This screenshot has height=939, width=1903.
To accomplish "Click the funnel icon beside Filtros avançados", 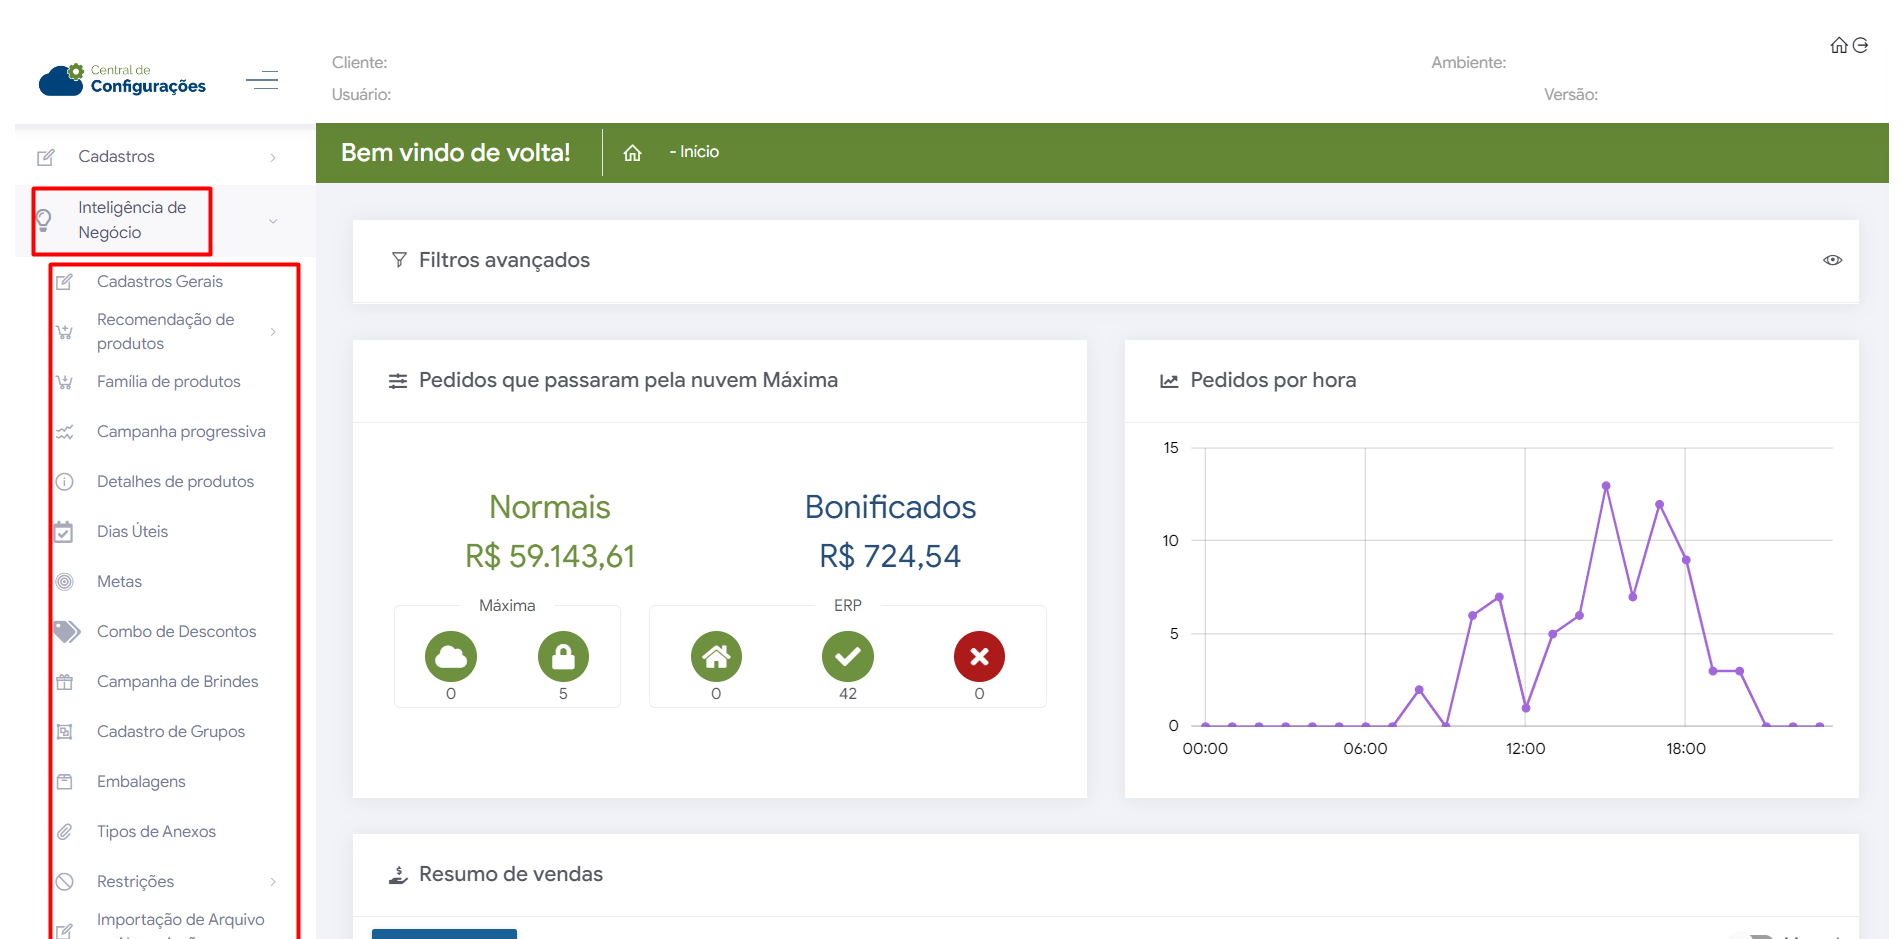I will [399, 260].
